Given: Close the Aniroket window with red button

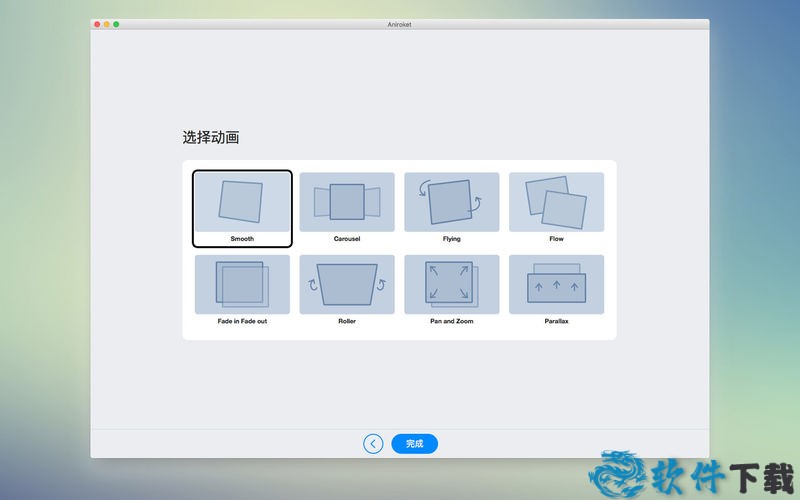Looking at the screenshot, I should point(97,24).
